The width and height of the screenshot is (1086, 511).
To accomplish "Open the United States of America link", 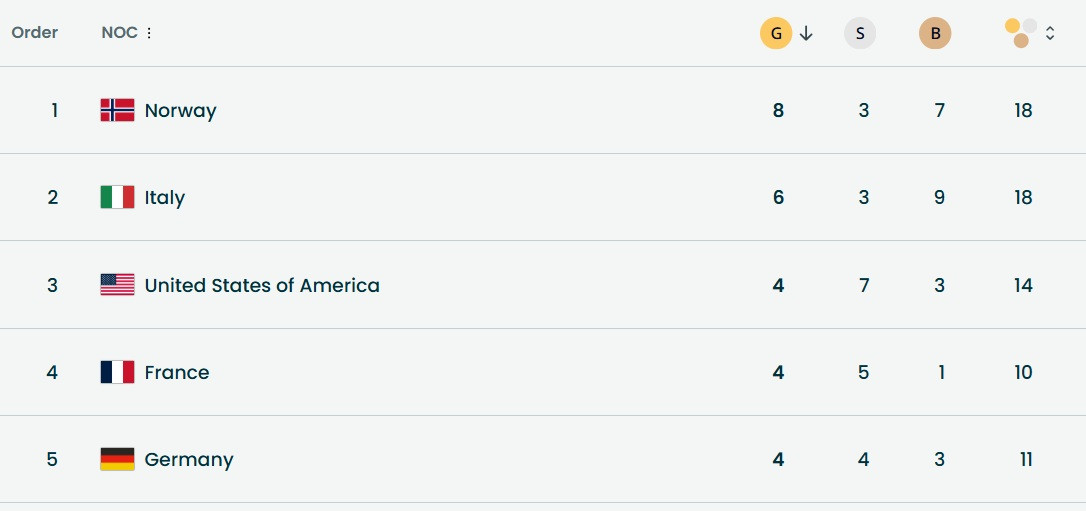I will click(x=262, y=285).
